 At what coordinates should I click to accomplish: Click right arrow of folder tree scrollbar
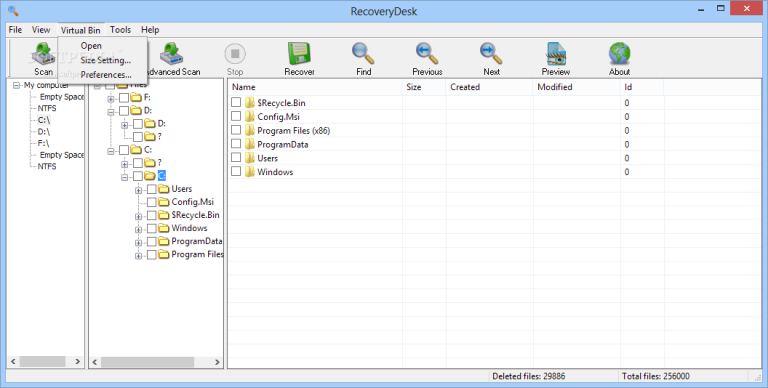coord(217,362)
